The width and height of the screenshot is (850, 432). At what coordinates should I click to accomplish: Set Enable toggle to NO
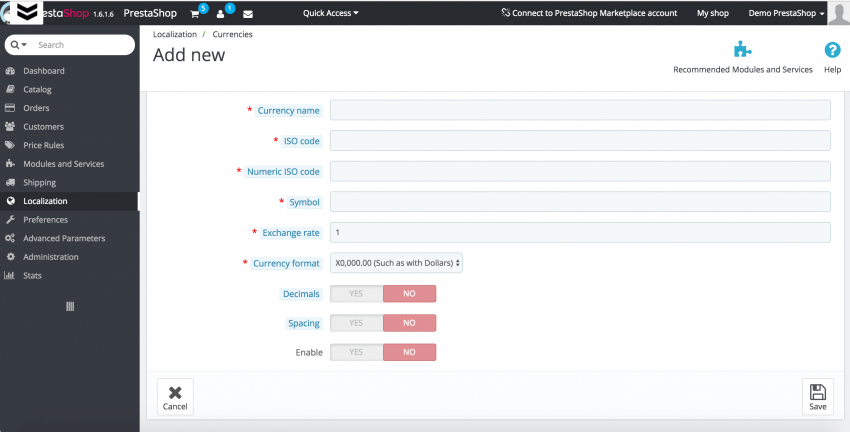[409, 352]
